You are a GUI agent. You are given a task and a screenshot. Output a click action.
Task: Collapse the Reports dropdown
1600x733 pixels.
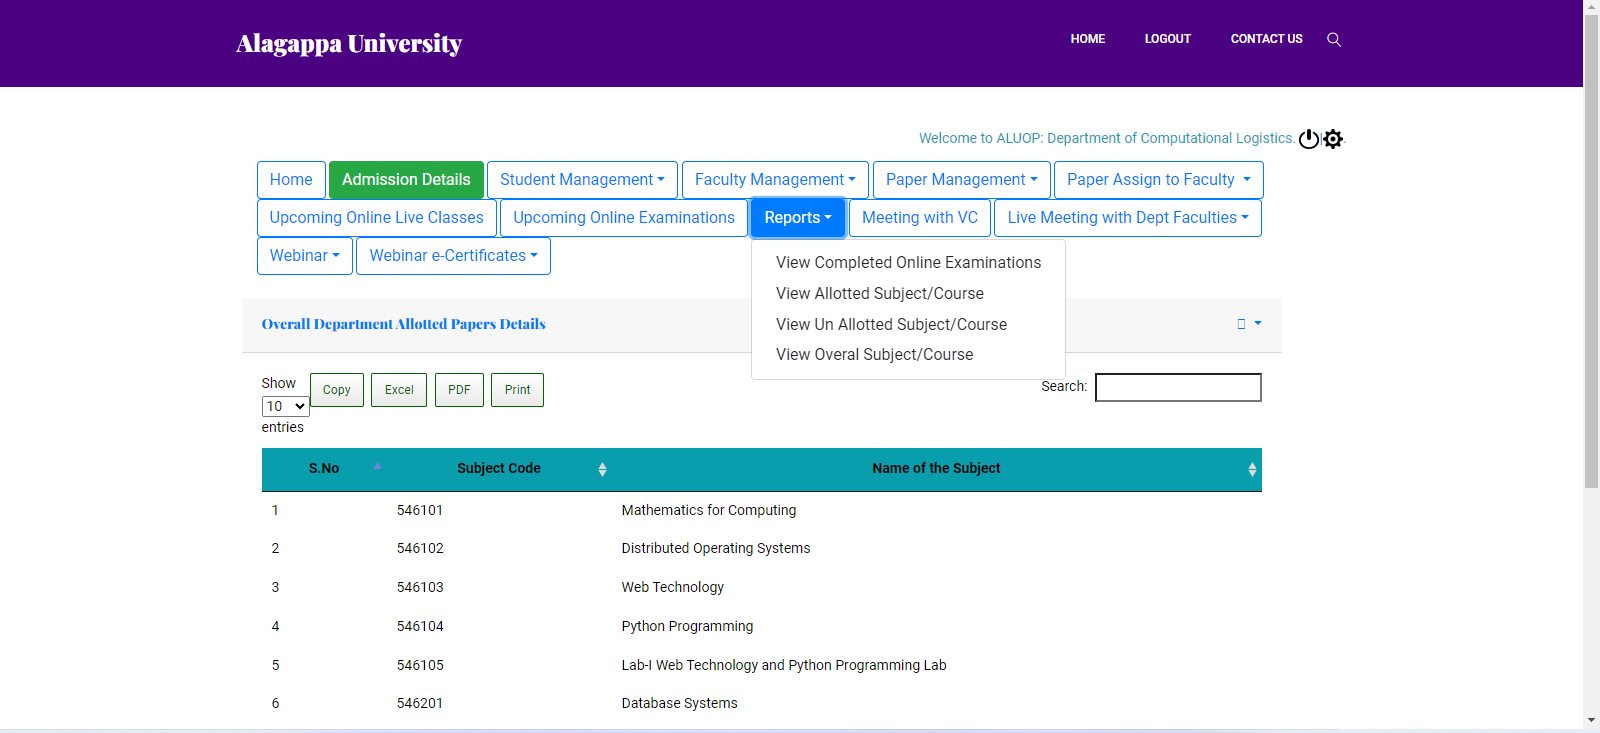point(798,218)
